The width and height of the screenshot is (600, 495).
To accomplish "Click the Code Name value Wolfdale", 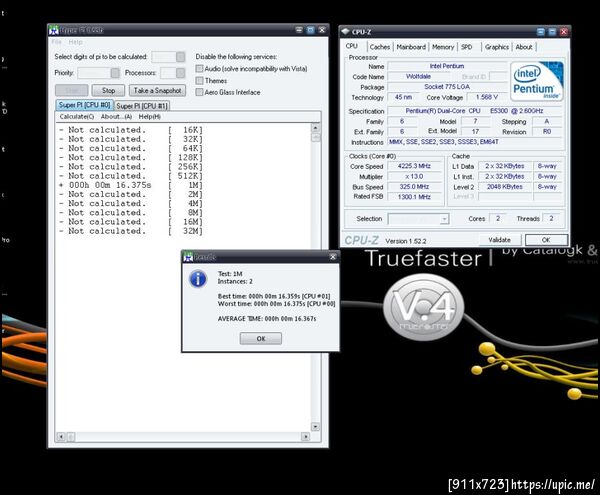I will tap(418, 77).
